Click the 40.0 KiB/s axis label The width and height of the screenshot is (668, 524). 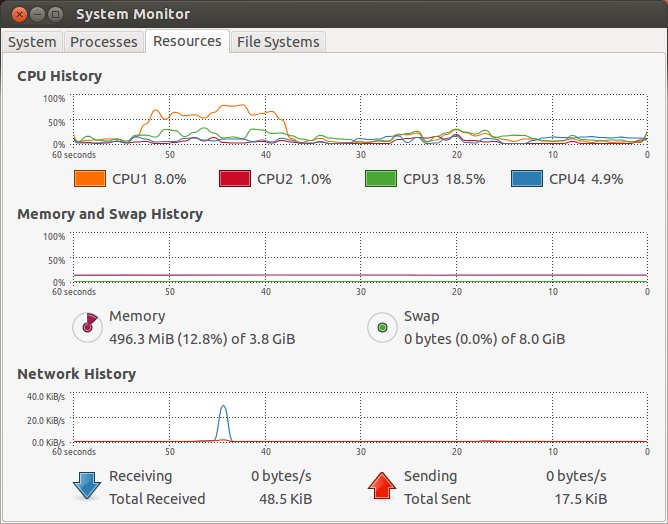click(x=46, y=397)
